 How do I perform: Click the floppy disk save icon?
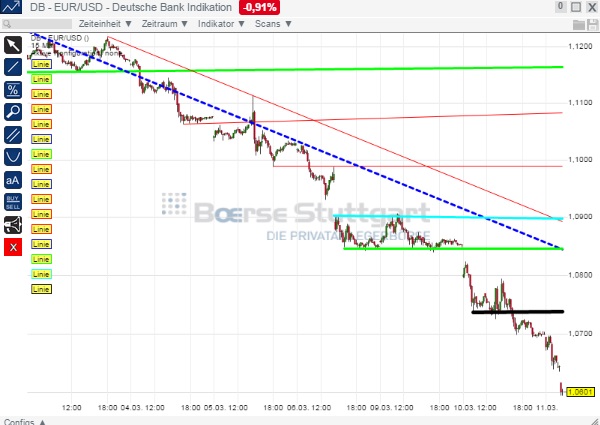click(593, 25)
